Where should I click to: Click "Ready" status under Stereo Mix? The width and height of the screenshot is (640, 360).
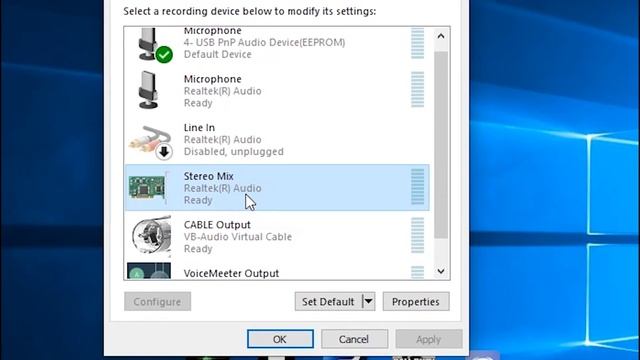198,200
